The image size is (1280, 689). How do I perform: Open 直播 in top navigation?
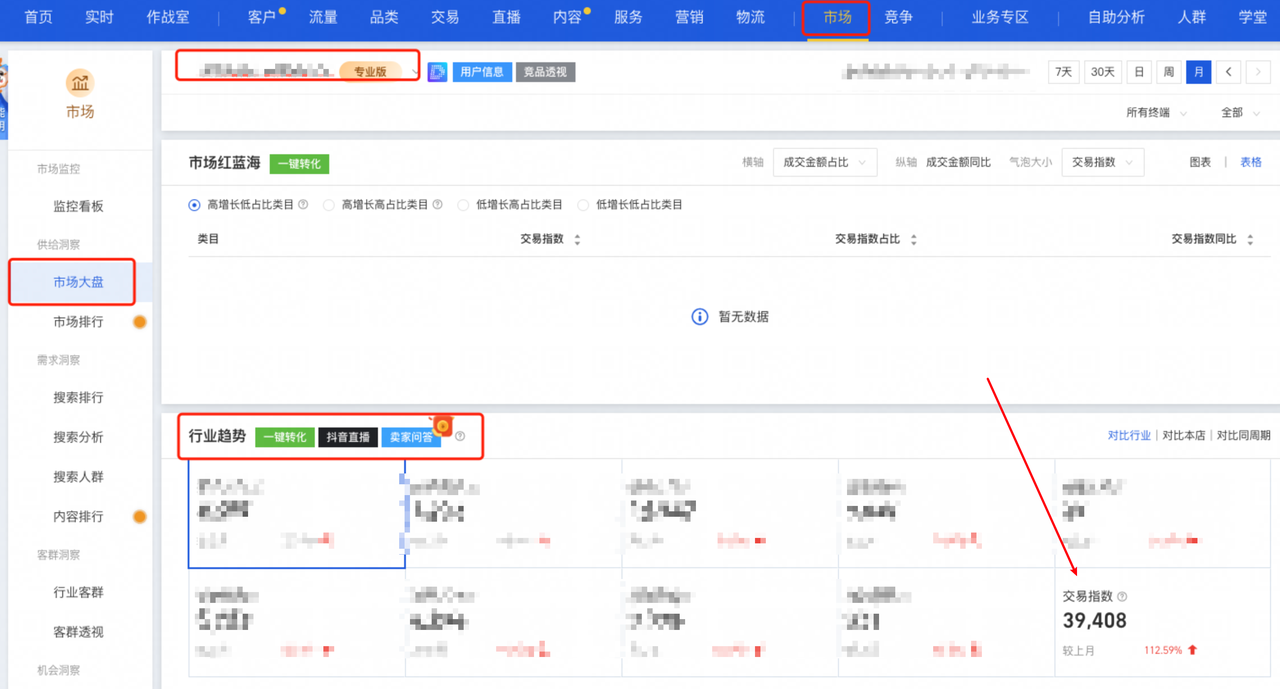pos(506,18)
